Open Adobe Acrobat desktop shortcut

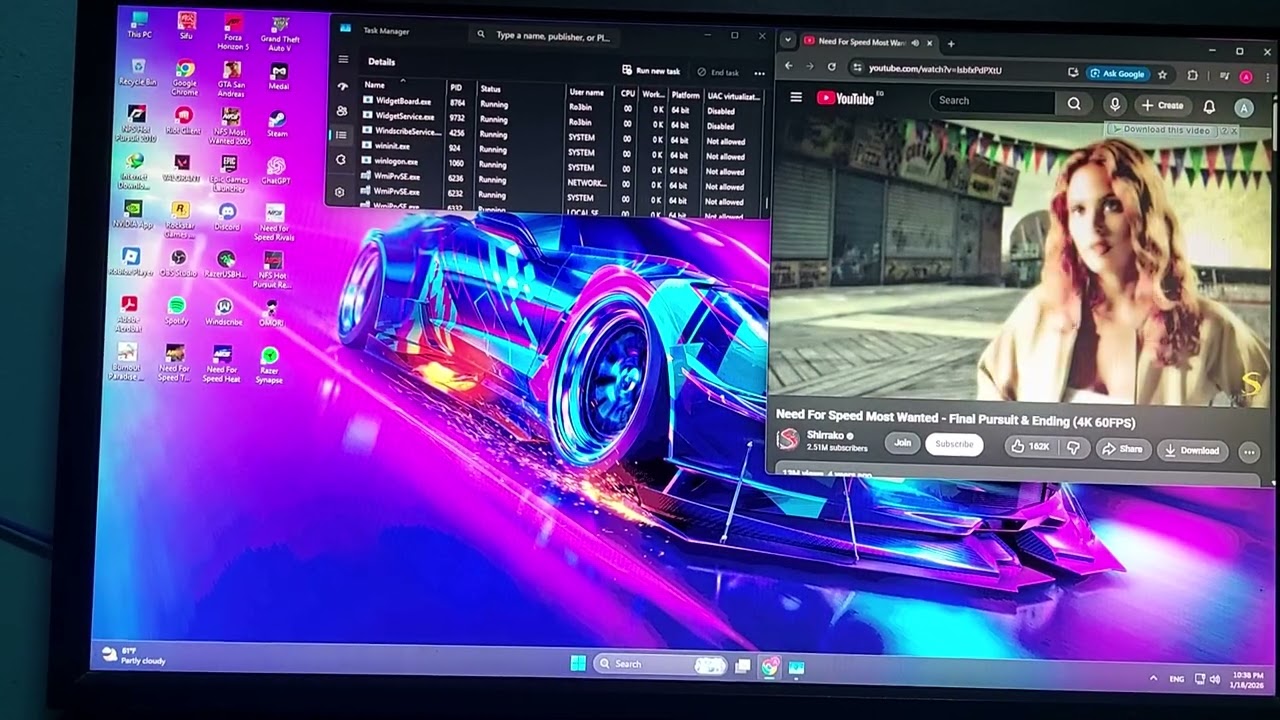tap(129, 313)
